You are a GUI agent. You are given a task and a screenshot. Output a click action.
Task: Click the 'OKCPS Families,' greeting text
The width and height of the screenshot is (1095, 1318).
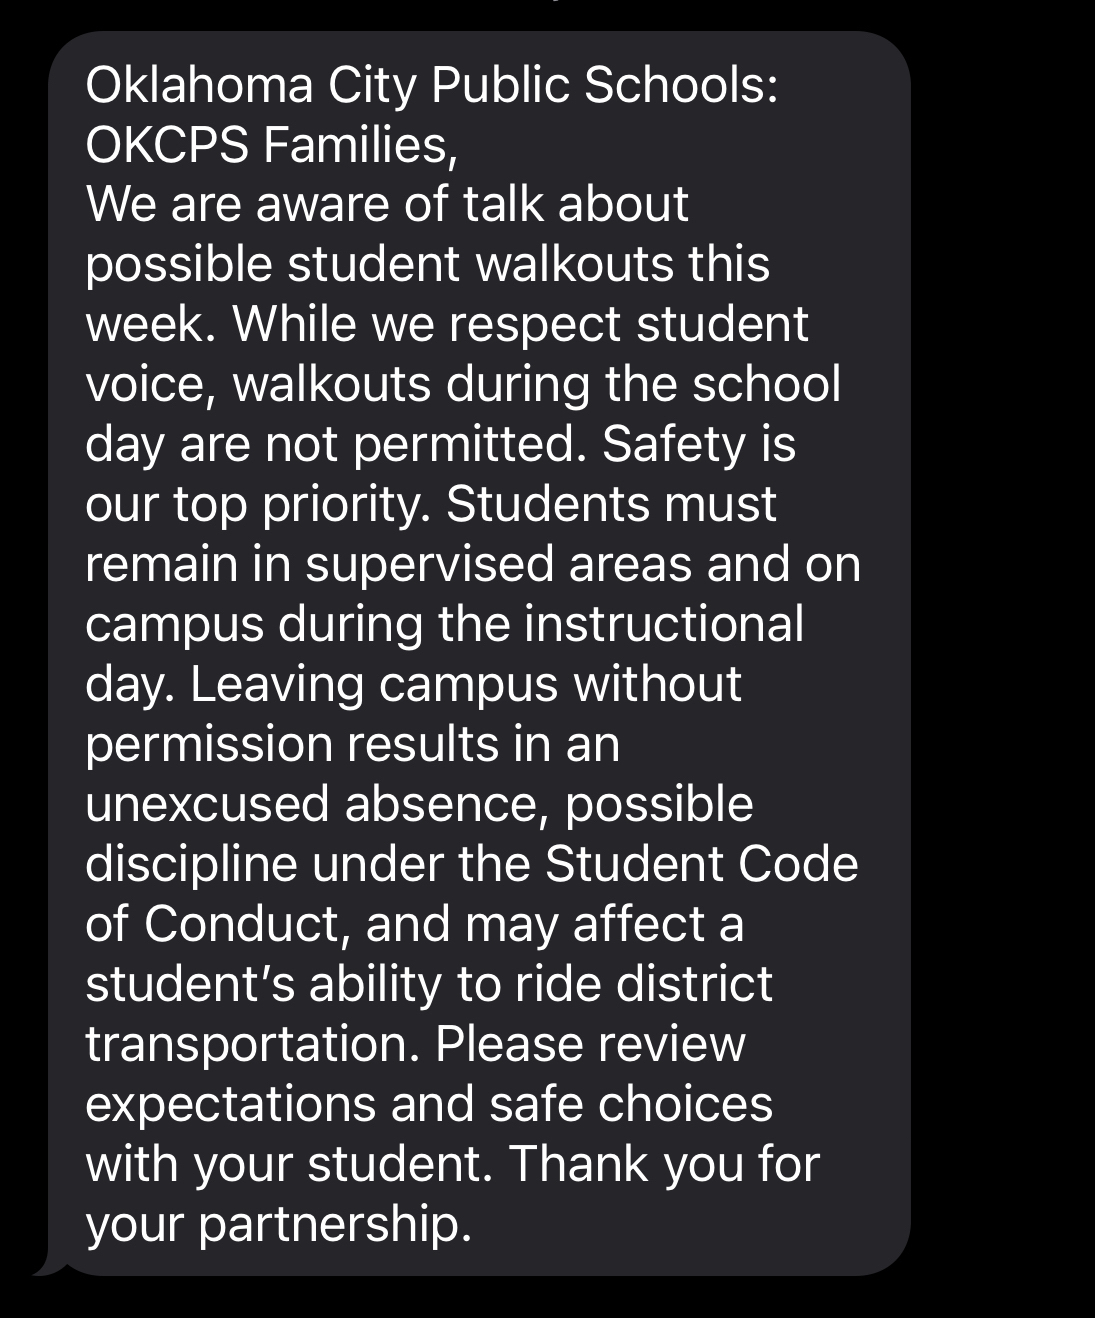coord(271,146)
